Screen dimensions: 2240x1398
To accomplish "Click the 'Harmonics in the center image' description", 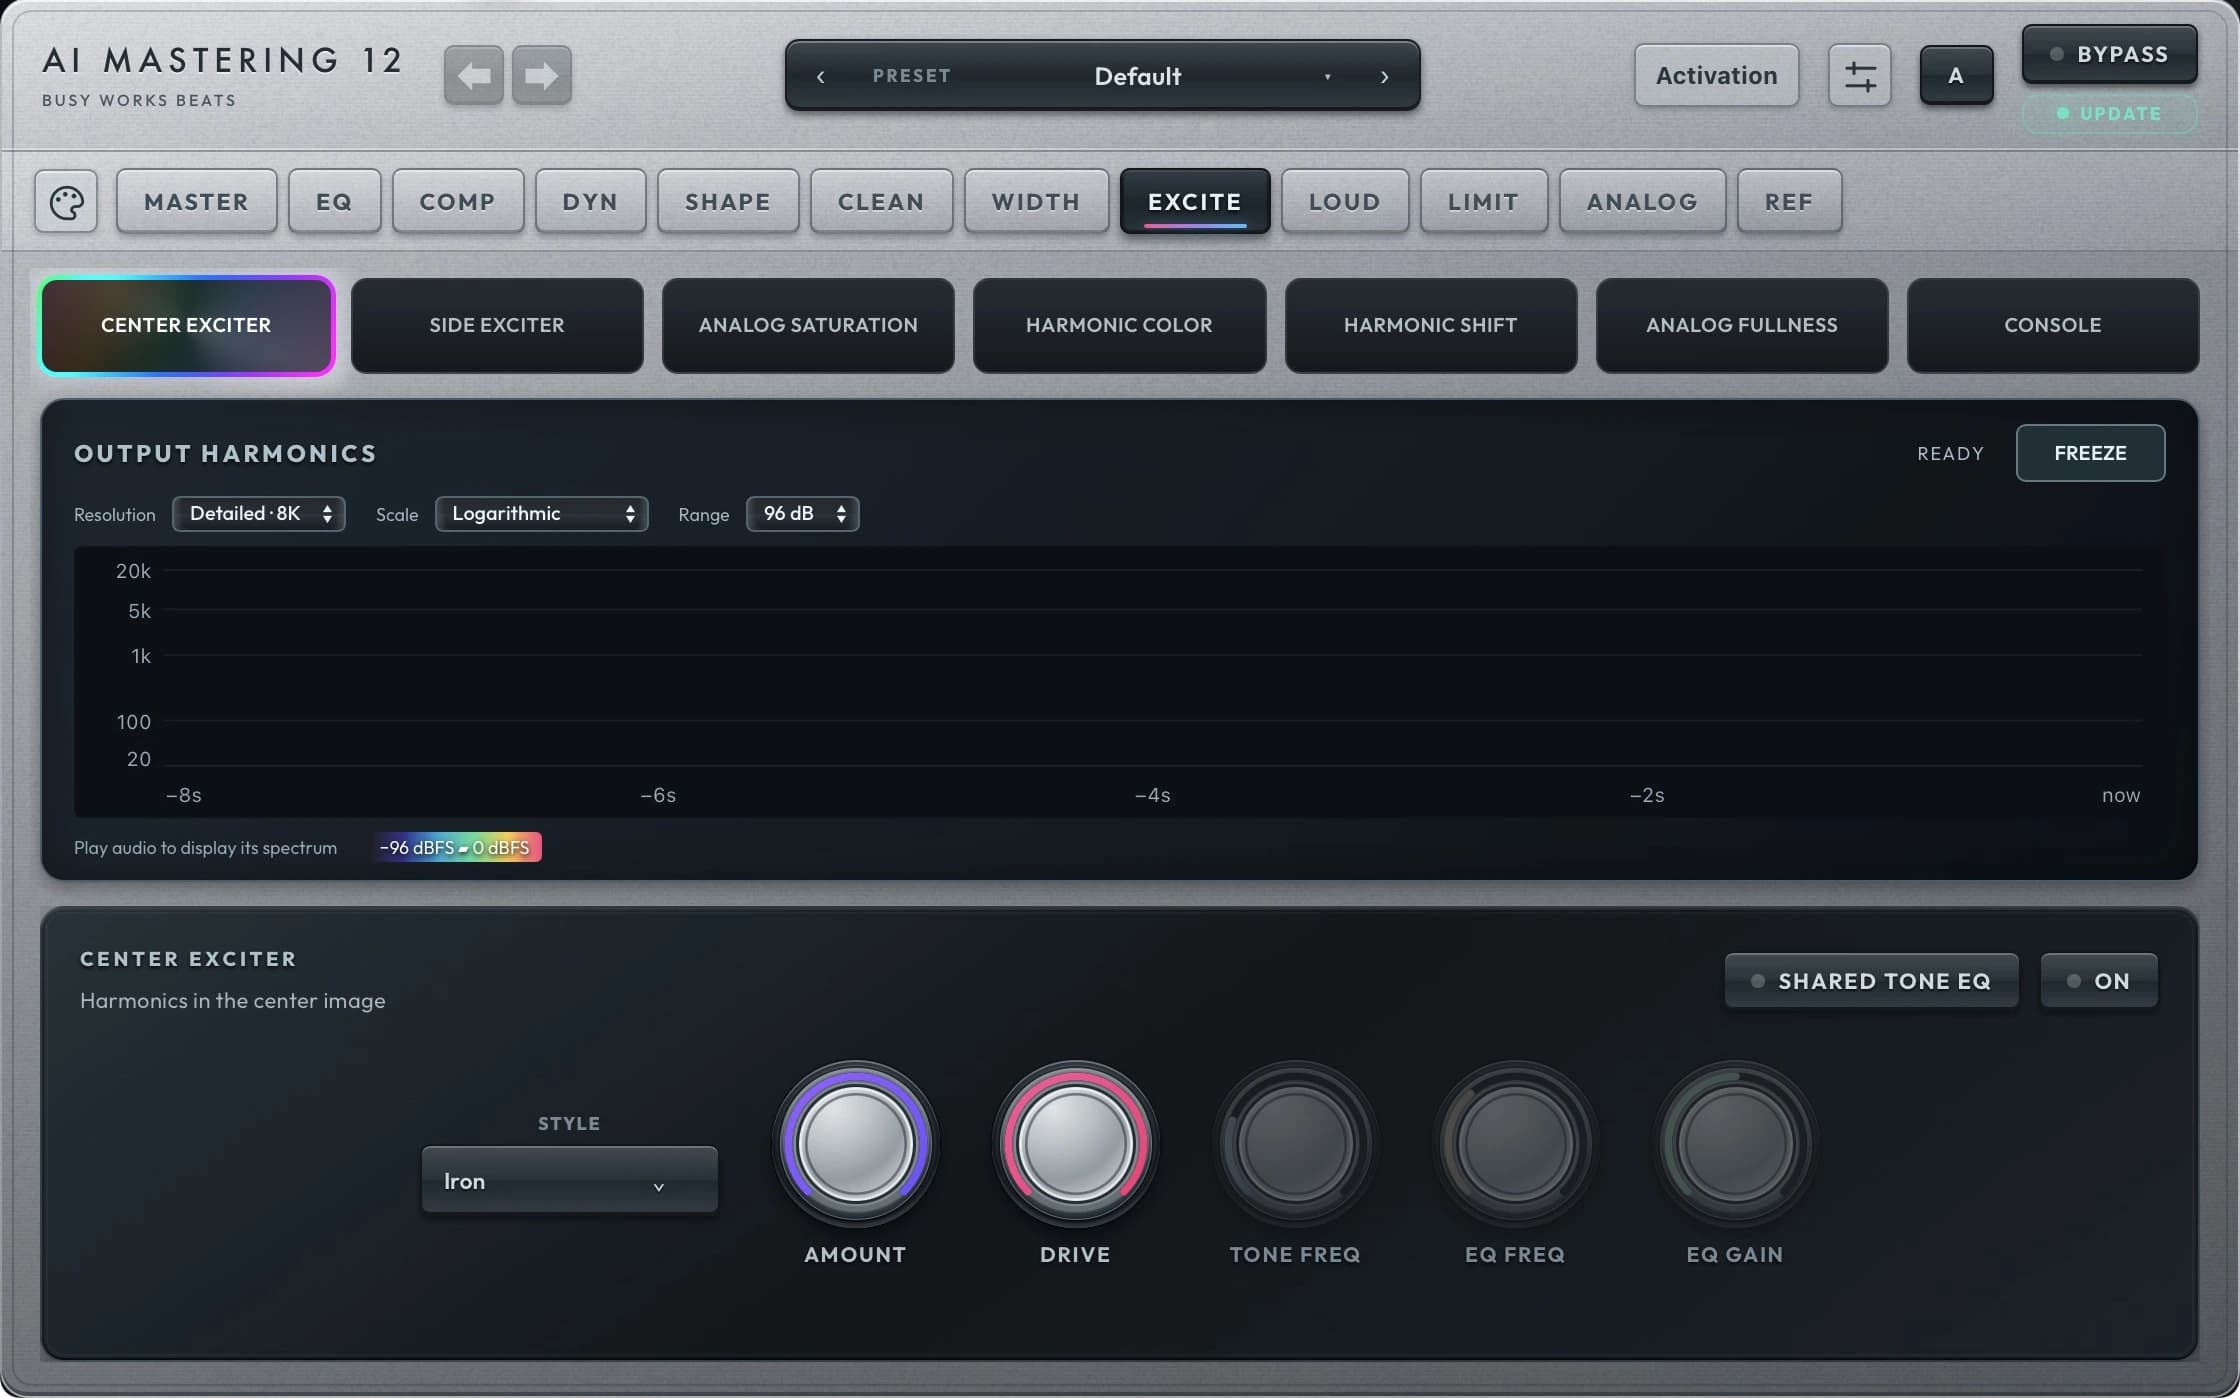I will point(232,1001).
